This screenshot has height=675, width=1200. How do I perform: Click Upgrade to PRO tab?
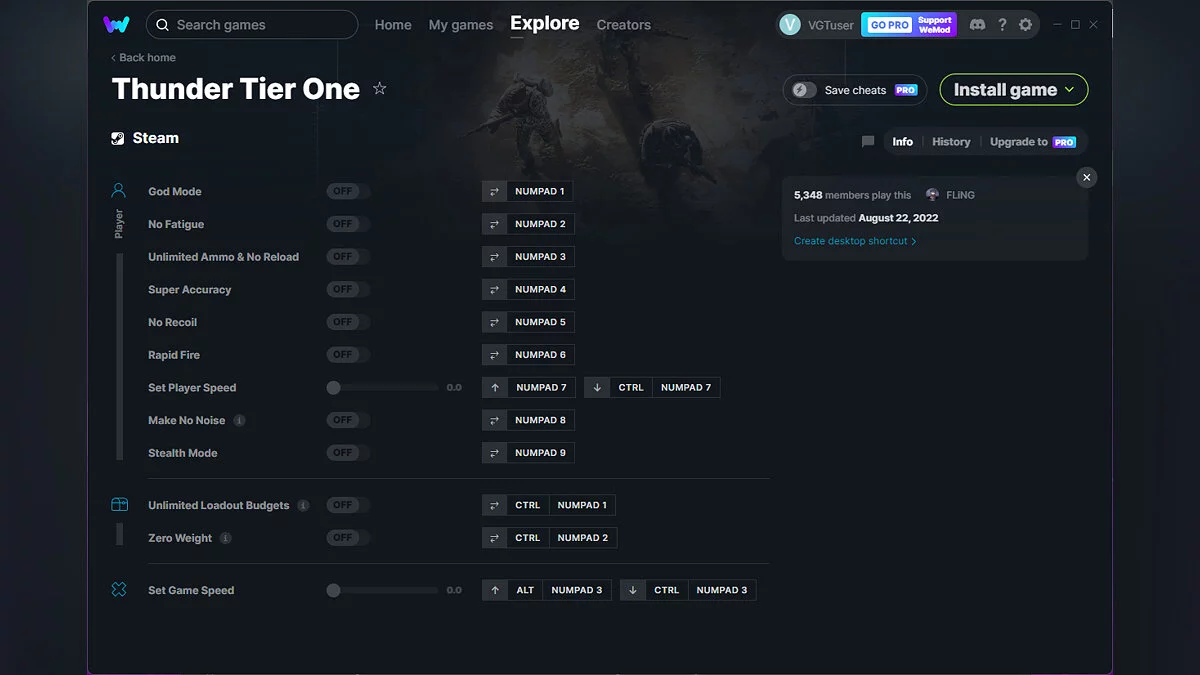[1033, 142]
